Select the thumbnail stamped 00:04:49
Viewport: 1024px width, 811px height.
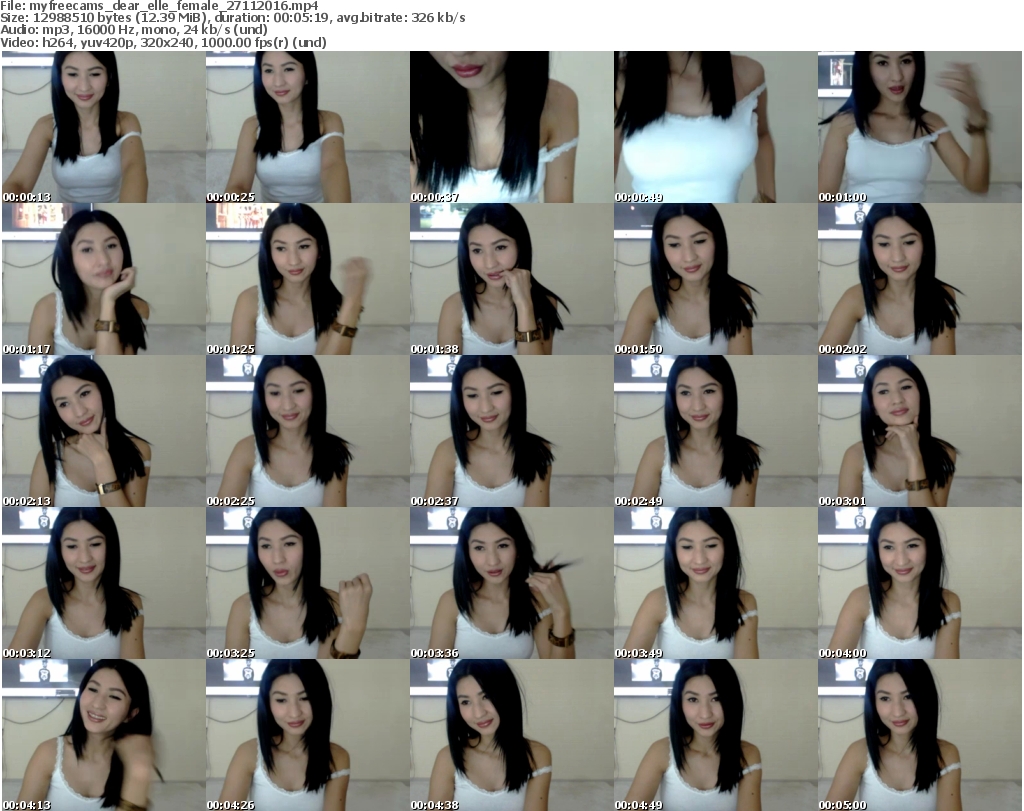point(716,735)
